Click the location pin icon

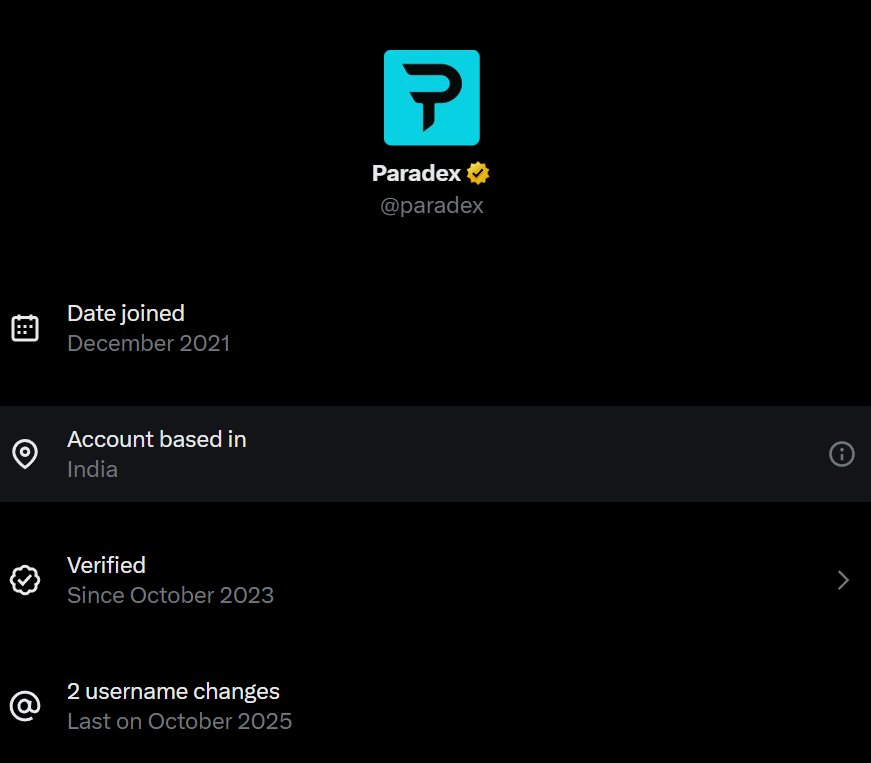[x=25, y=454]
